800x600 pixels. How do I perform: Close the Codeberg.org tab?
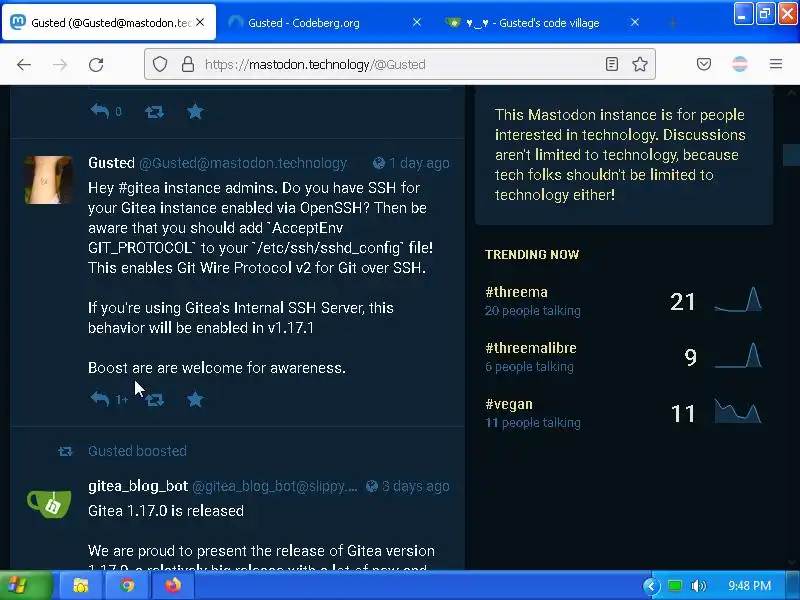click(x=417, y=22)
